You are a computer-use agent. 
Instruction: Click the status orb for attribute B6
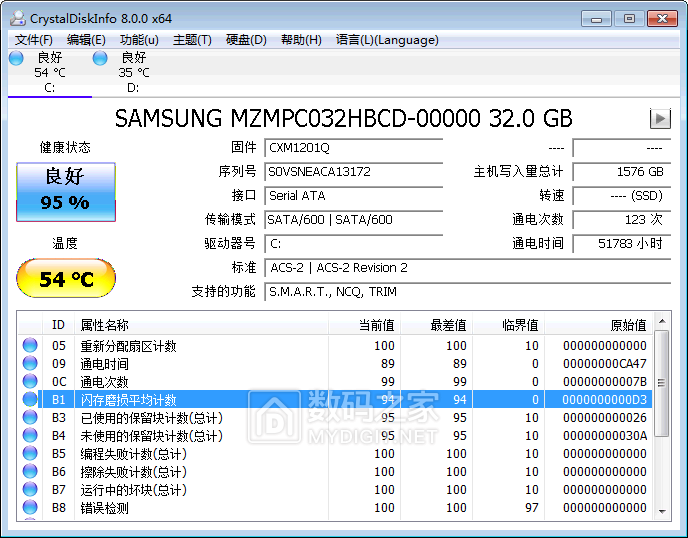(30, 471)
